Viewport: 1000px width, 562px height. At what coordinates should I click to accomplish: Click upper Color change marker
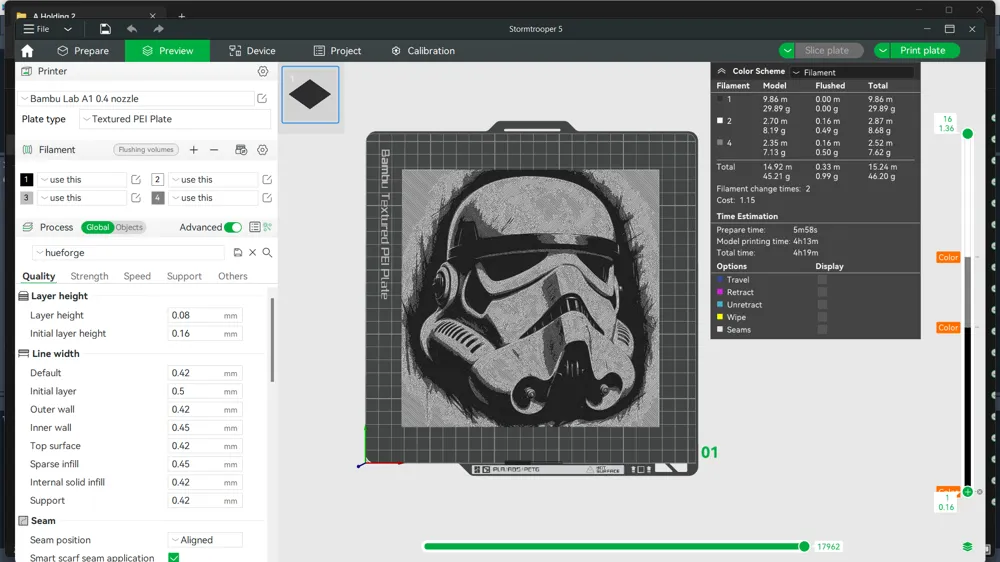pyautogui.click(x=948, y=257)
